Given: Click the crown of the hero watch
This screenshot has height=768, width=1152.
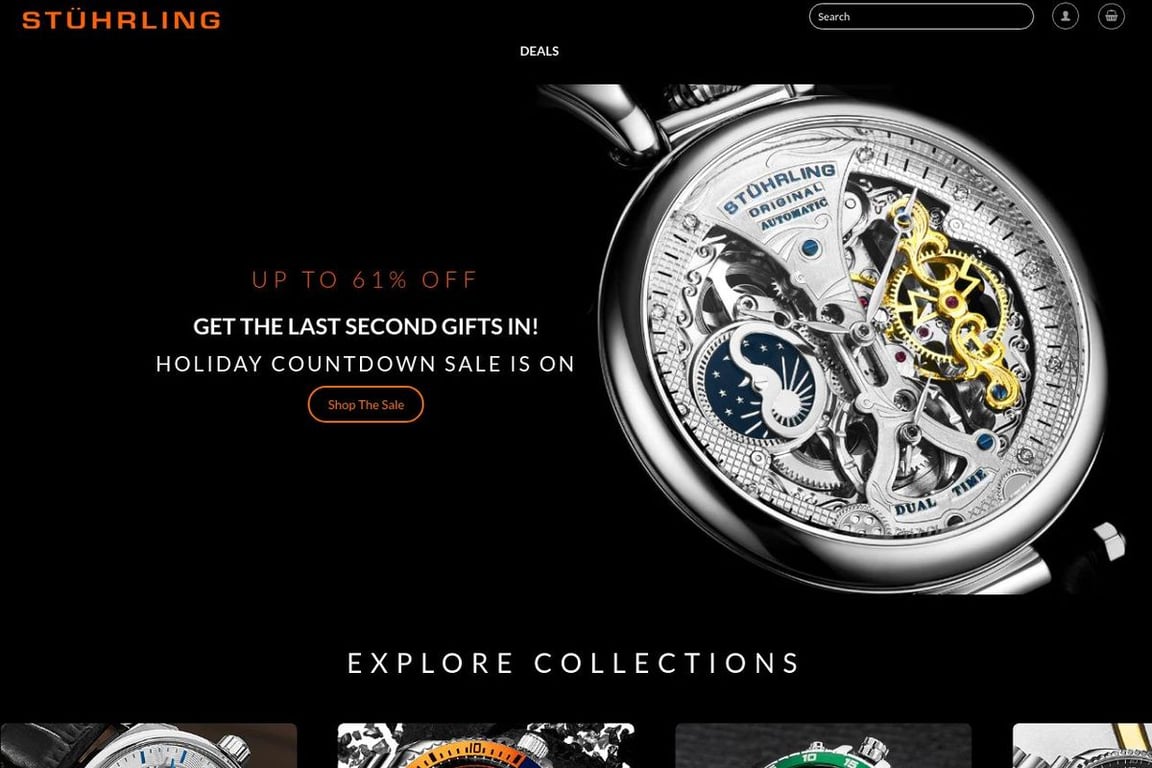Looking at the screenshot, I should [x=1108, y=542].
